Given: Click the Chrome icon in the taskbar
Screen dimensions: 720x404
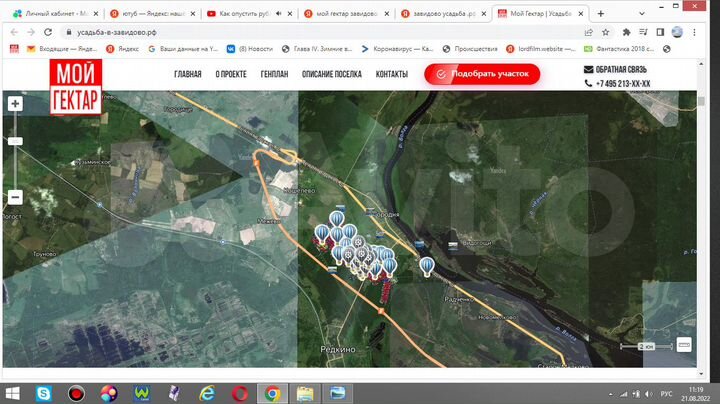Looking at the screenshot, I should point(272,393).
